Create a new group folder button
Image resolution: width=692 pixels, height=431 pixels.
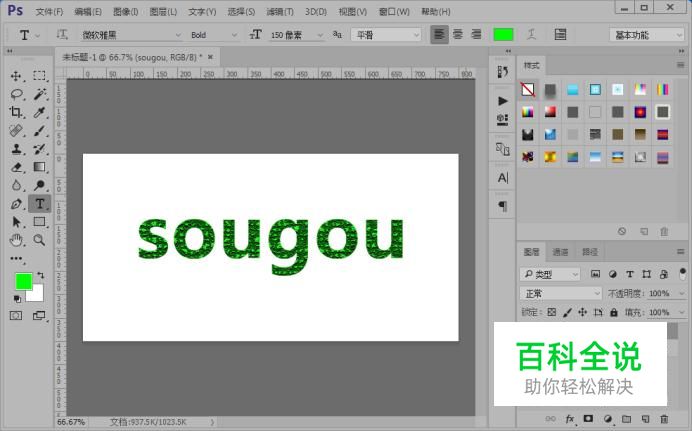[626, 419]
